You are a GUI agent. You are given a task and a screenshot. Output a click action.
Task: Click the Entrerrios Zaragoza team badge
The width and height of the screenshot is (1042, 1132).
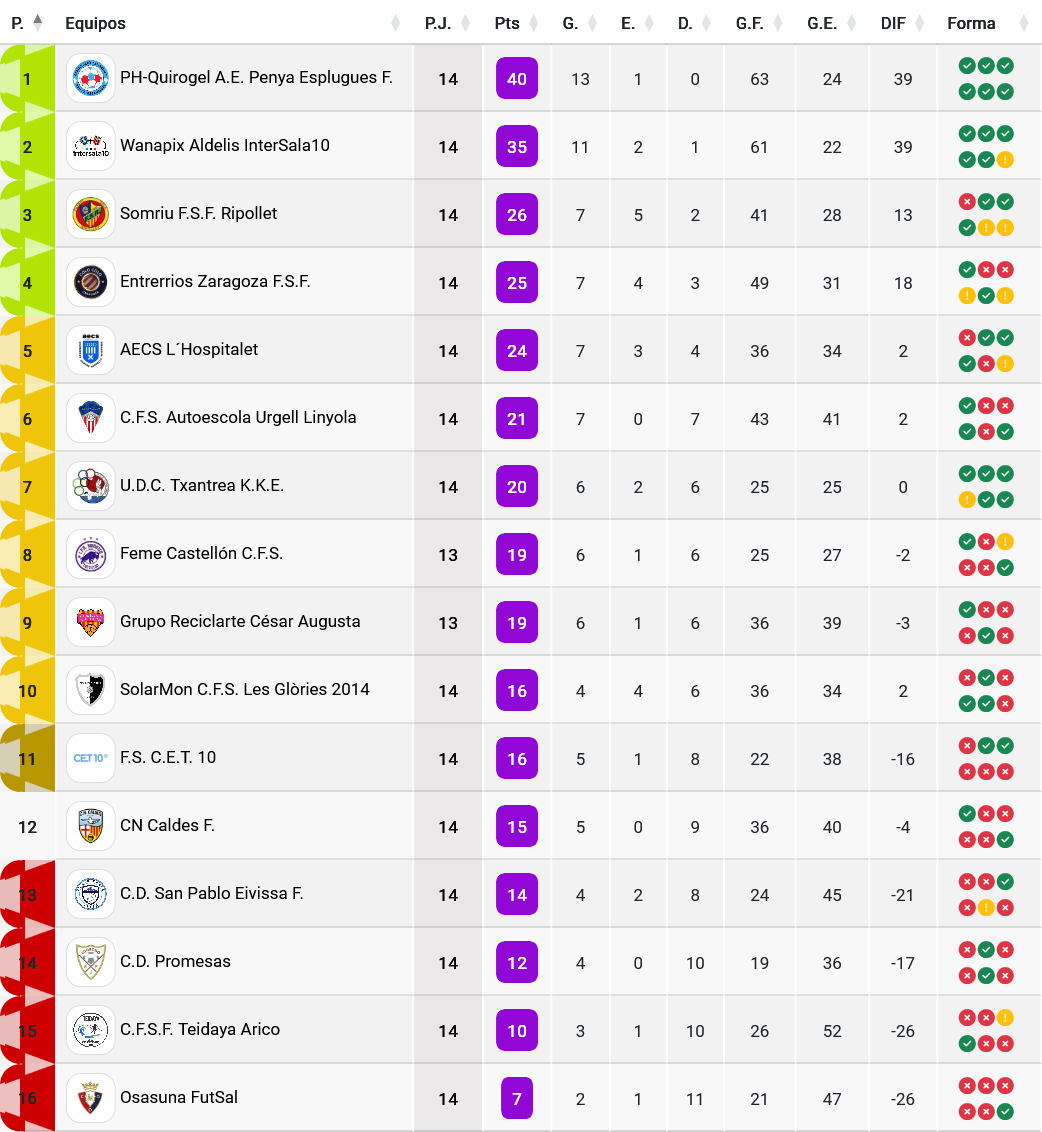[91, 282]
